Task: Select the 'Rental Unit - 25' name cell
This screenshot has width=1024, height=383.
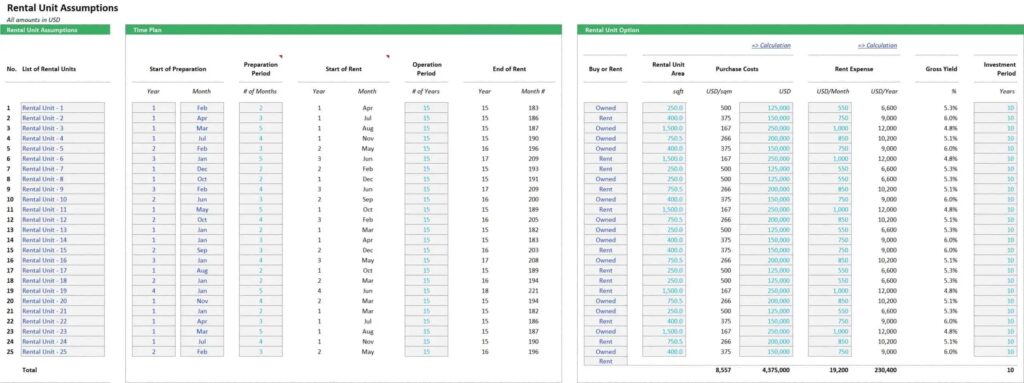Action: 62,352
